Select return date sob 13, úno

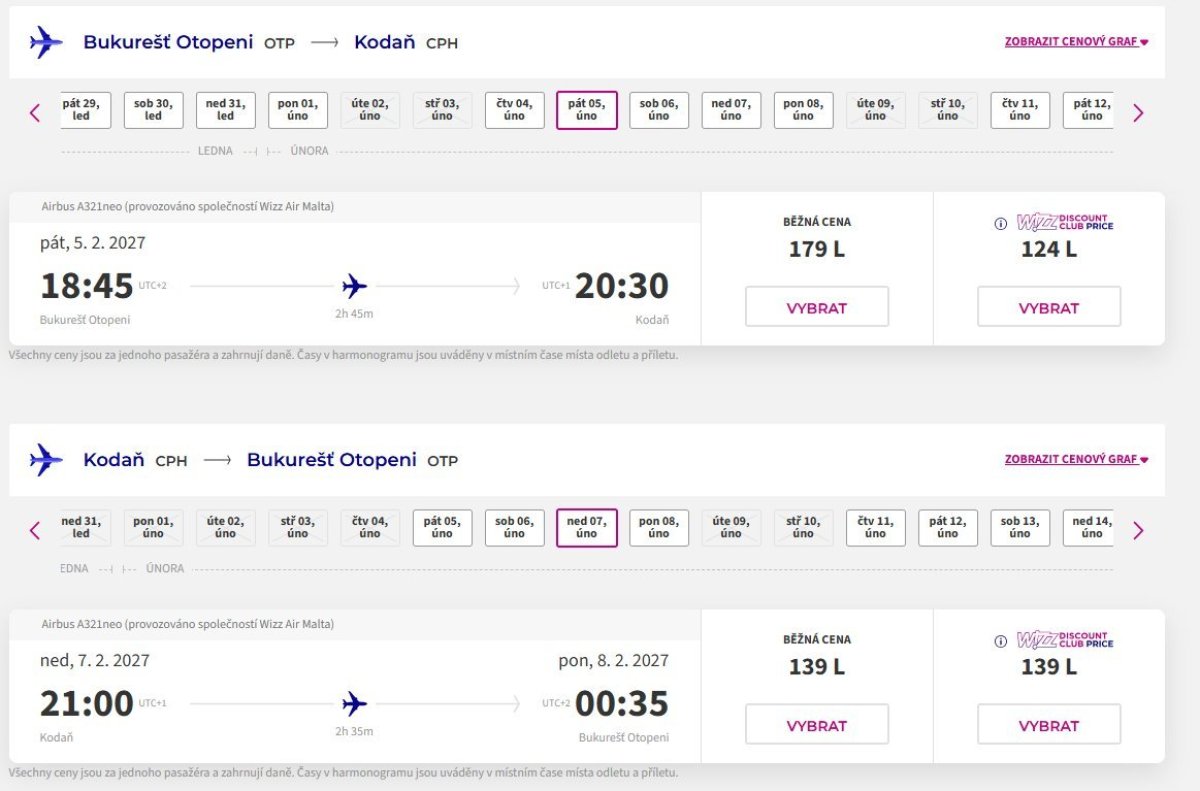[x=1020, y=528]
